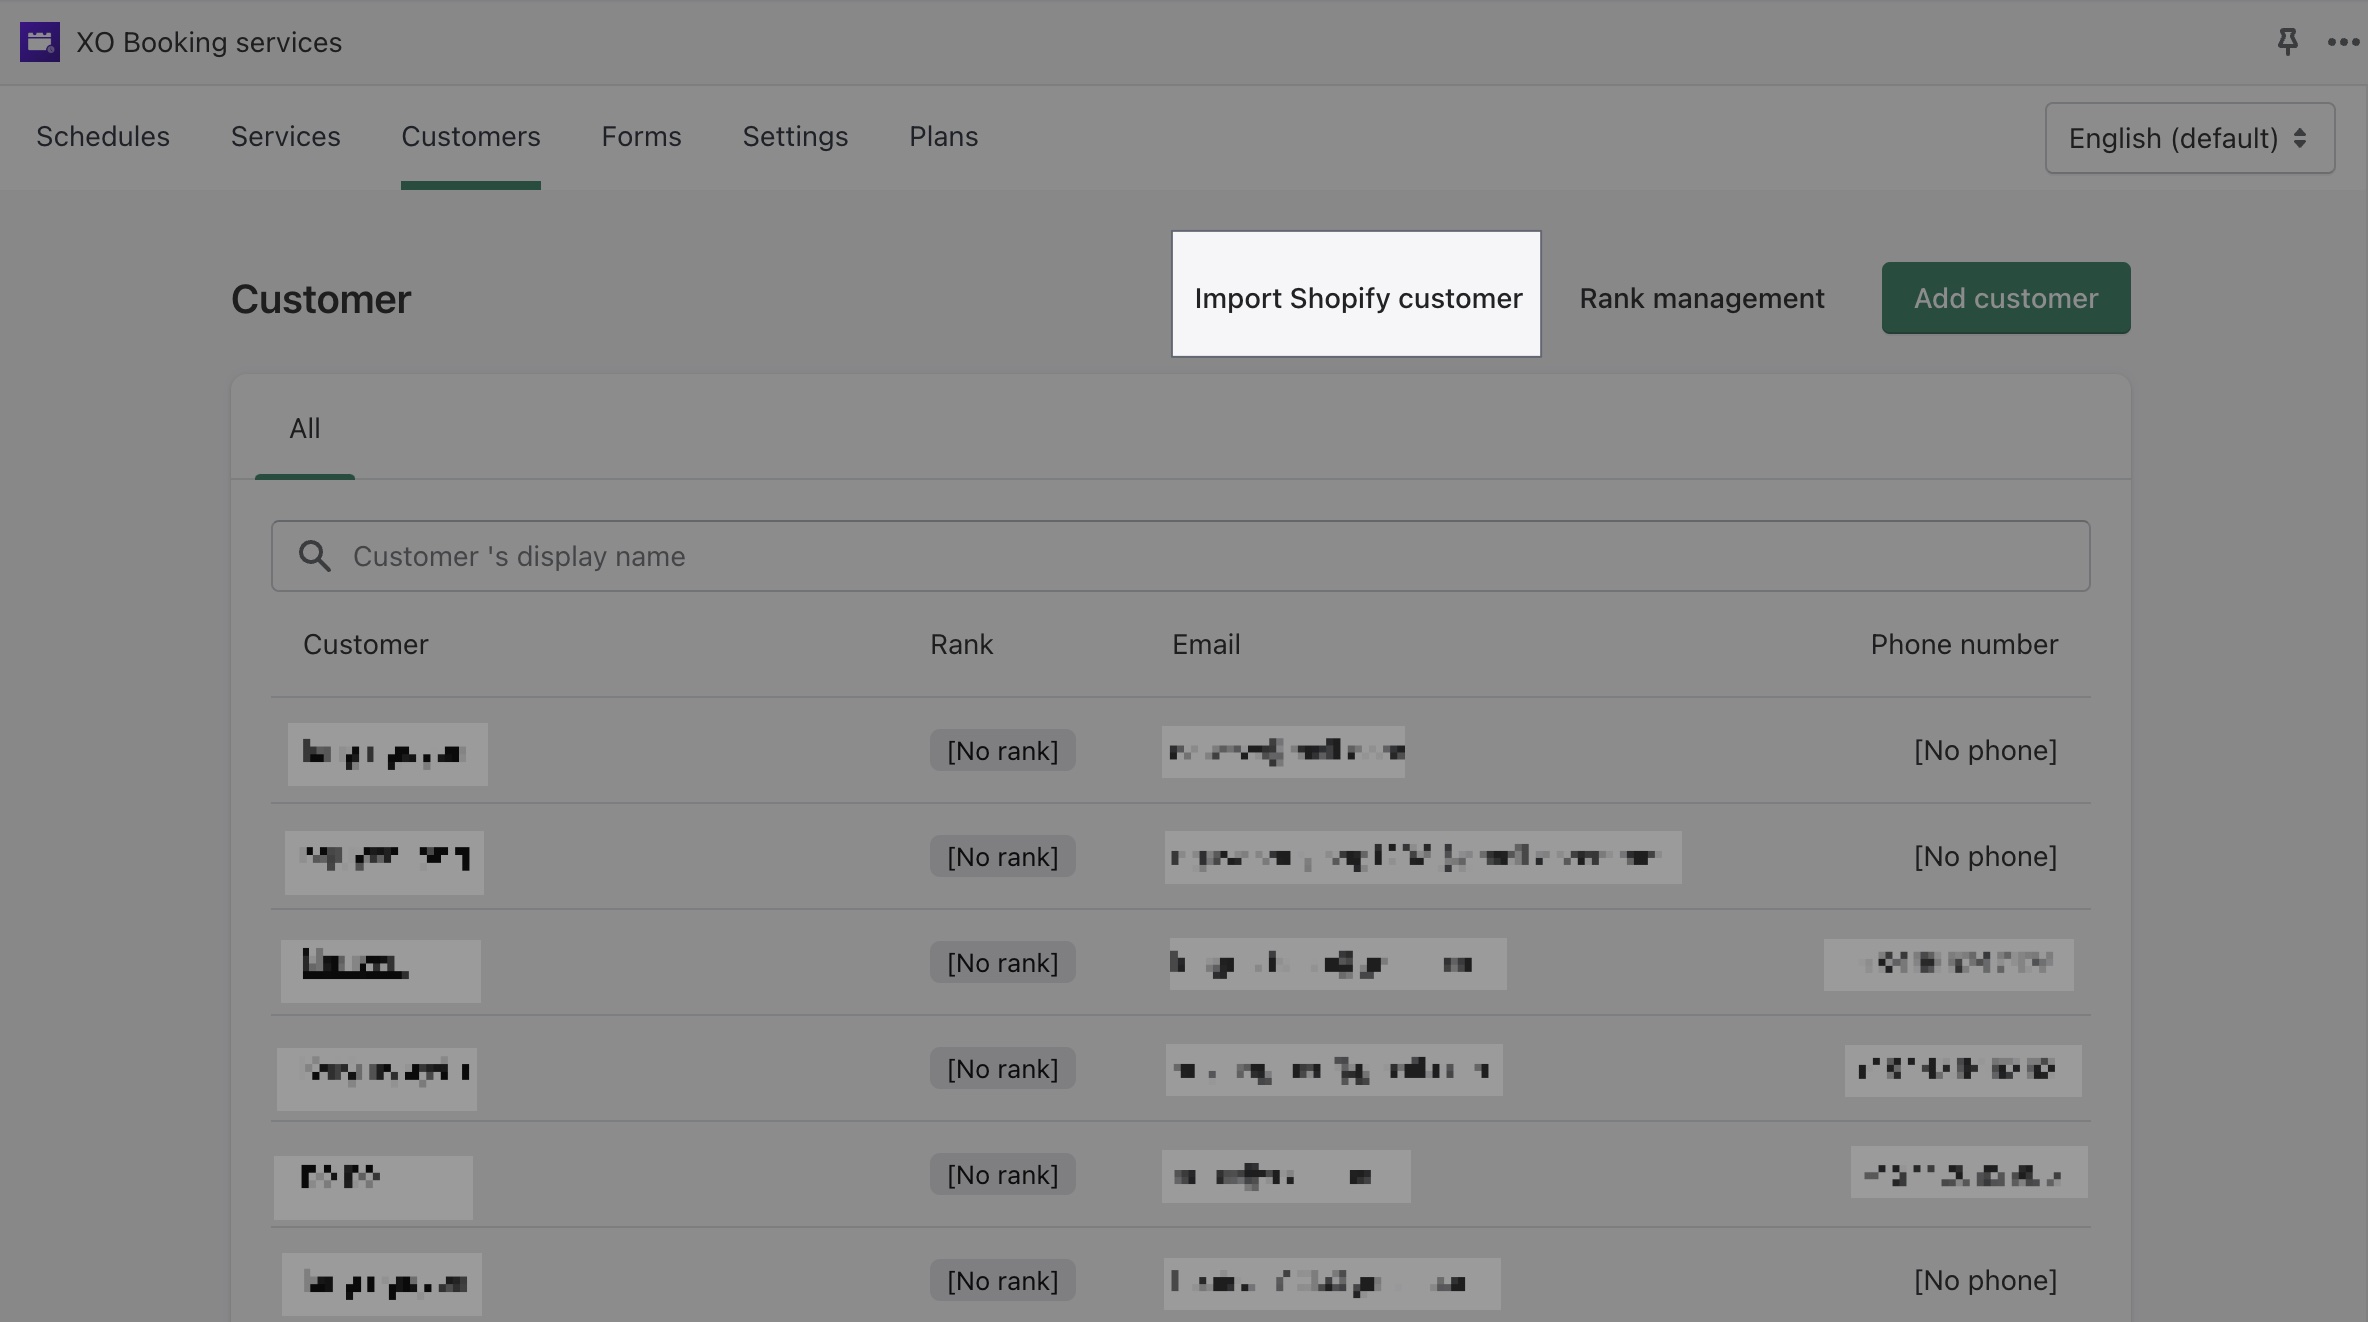Click Import Shopify customer
The width and height of the screenshot is (2368, 1322).
pos(1356,297)
